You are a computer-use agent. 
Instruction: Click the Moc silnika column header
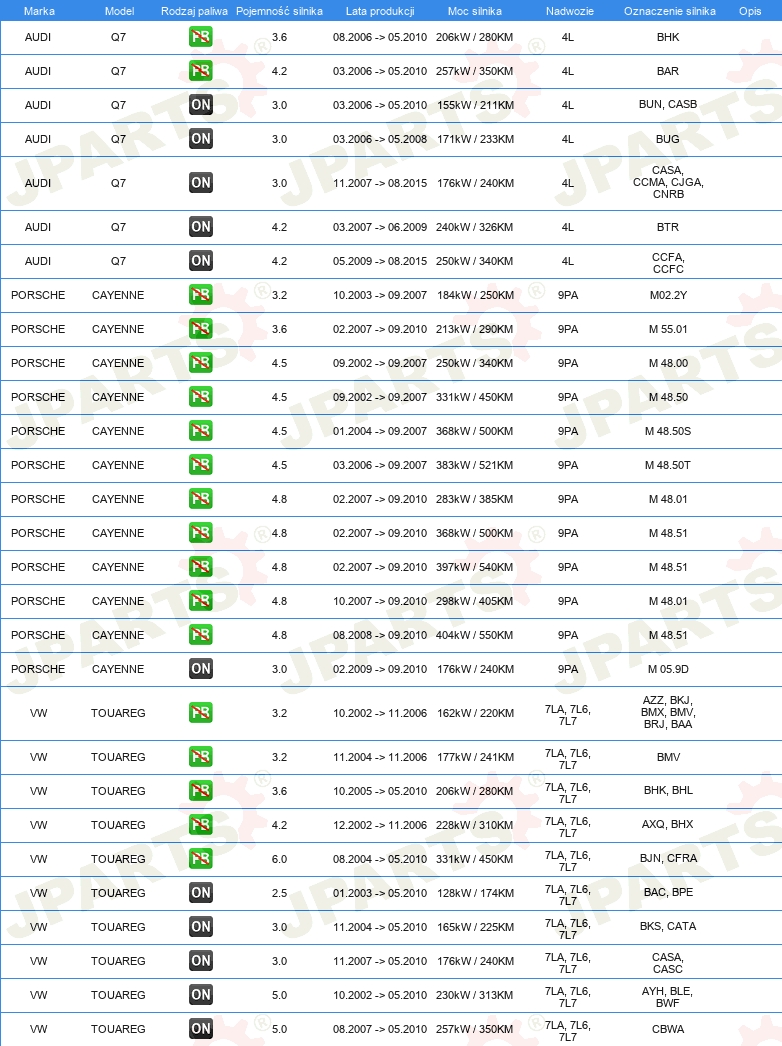[x=474, y=11]
